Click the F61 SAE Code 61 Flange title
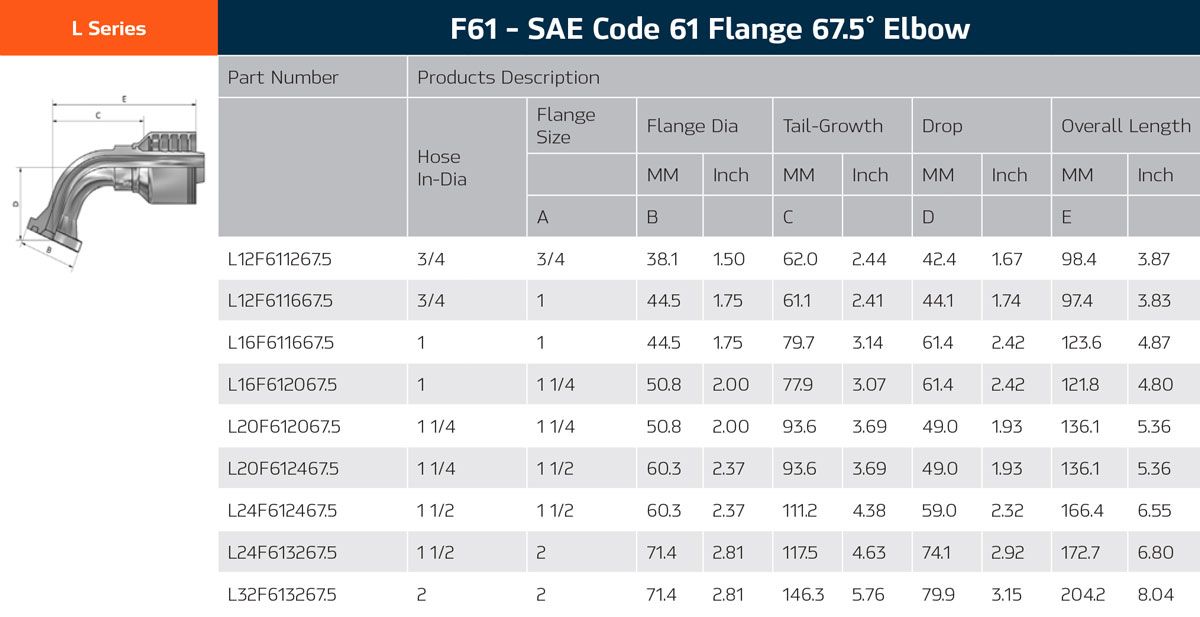1200x617 pixels. coord(709,28)
